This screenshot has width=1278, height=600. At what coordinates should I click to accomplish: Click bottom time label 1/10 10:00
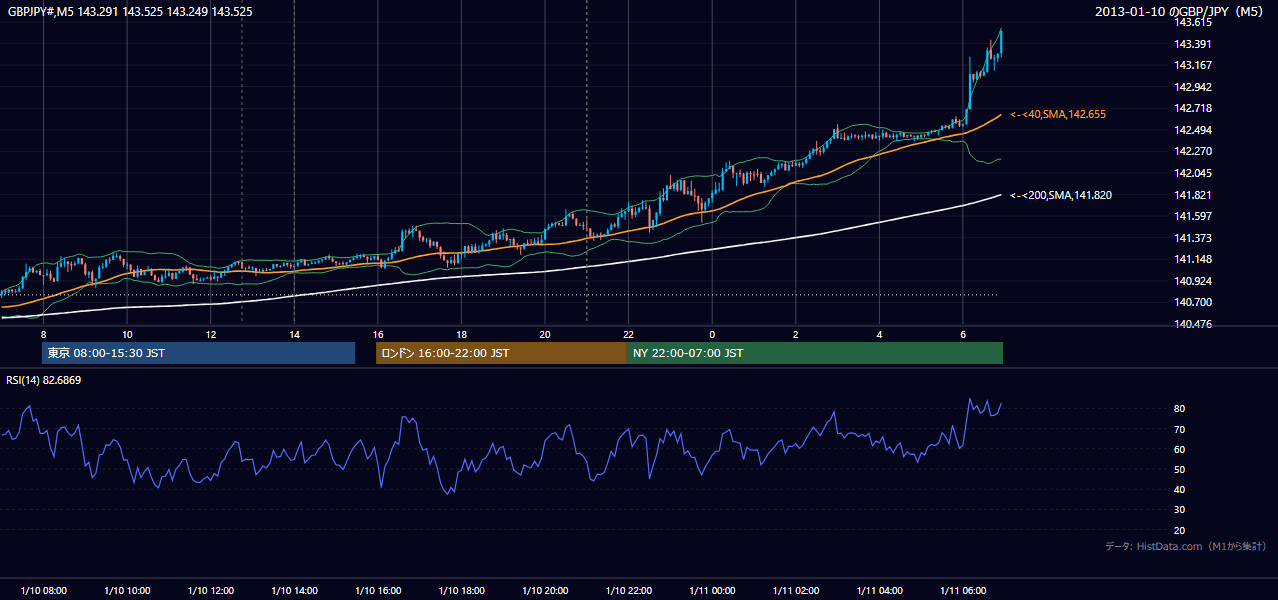[x=127, y=591]
